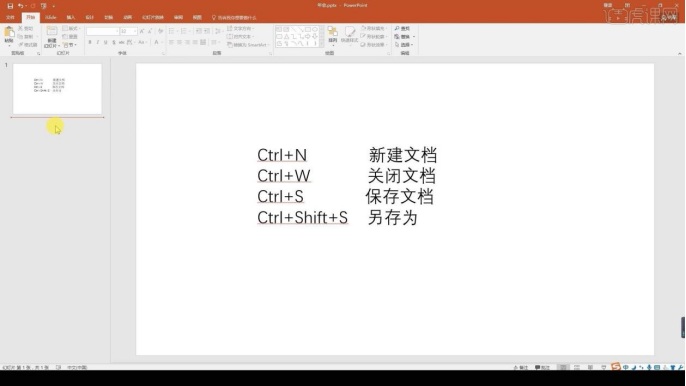The width and height of the screenshot is (686, 386).
Task: Click the Bullets list icon
Action: pyautogui.click(x=171, y=31)
